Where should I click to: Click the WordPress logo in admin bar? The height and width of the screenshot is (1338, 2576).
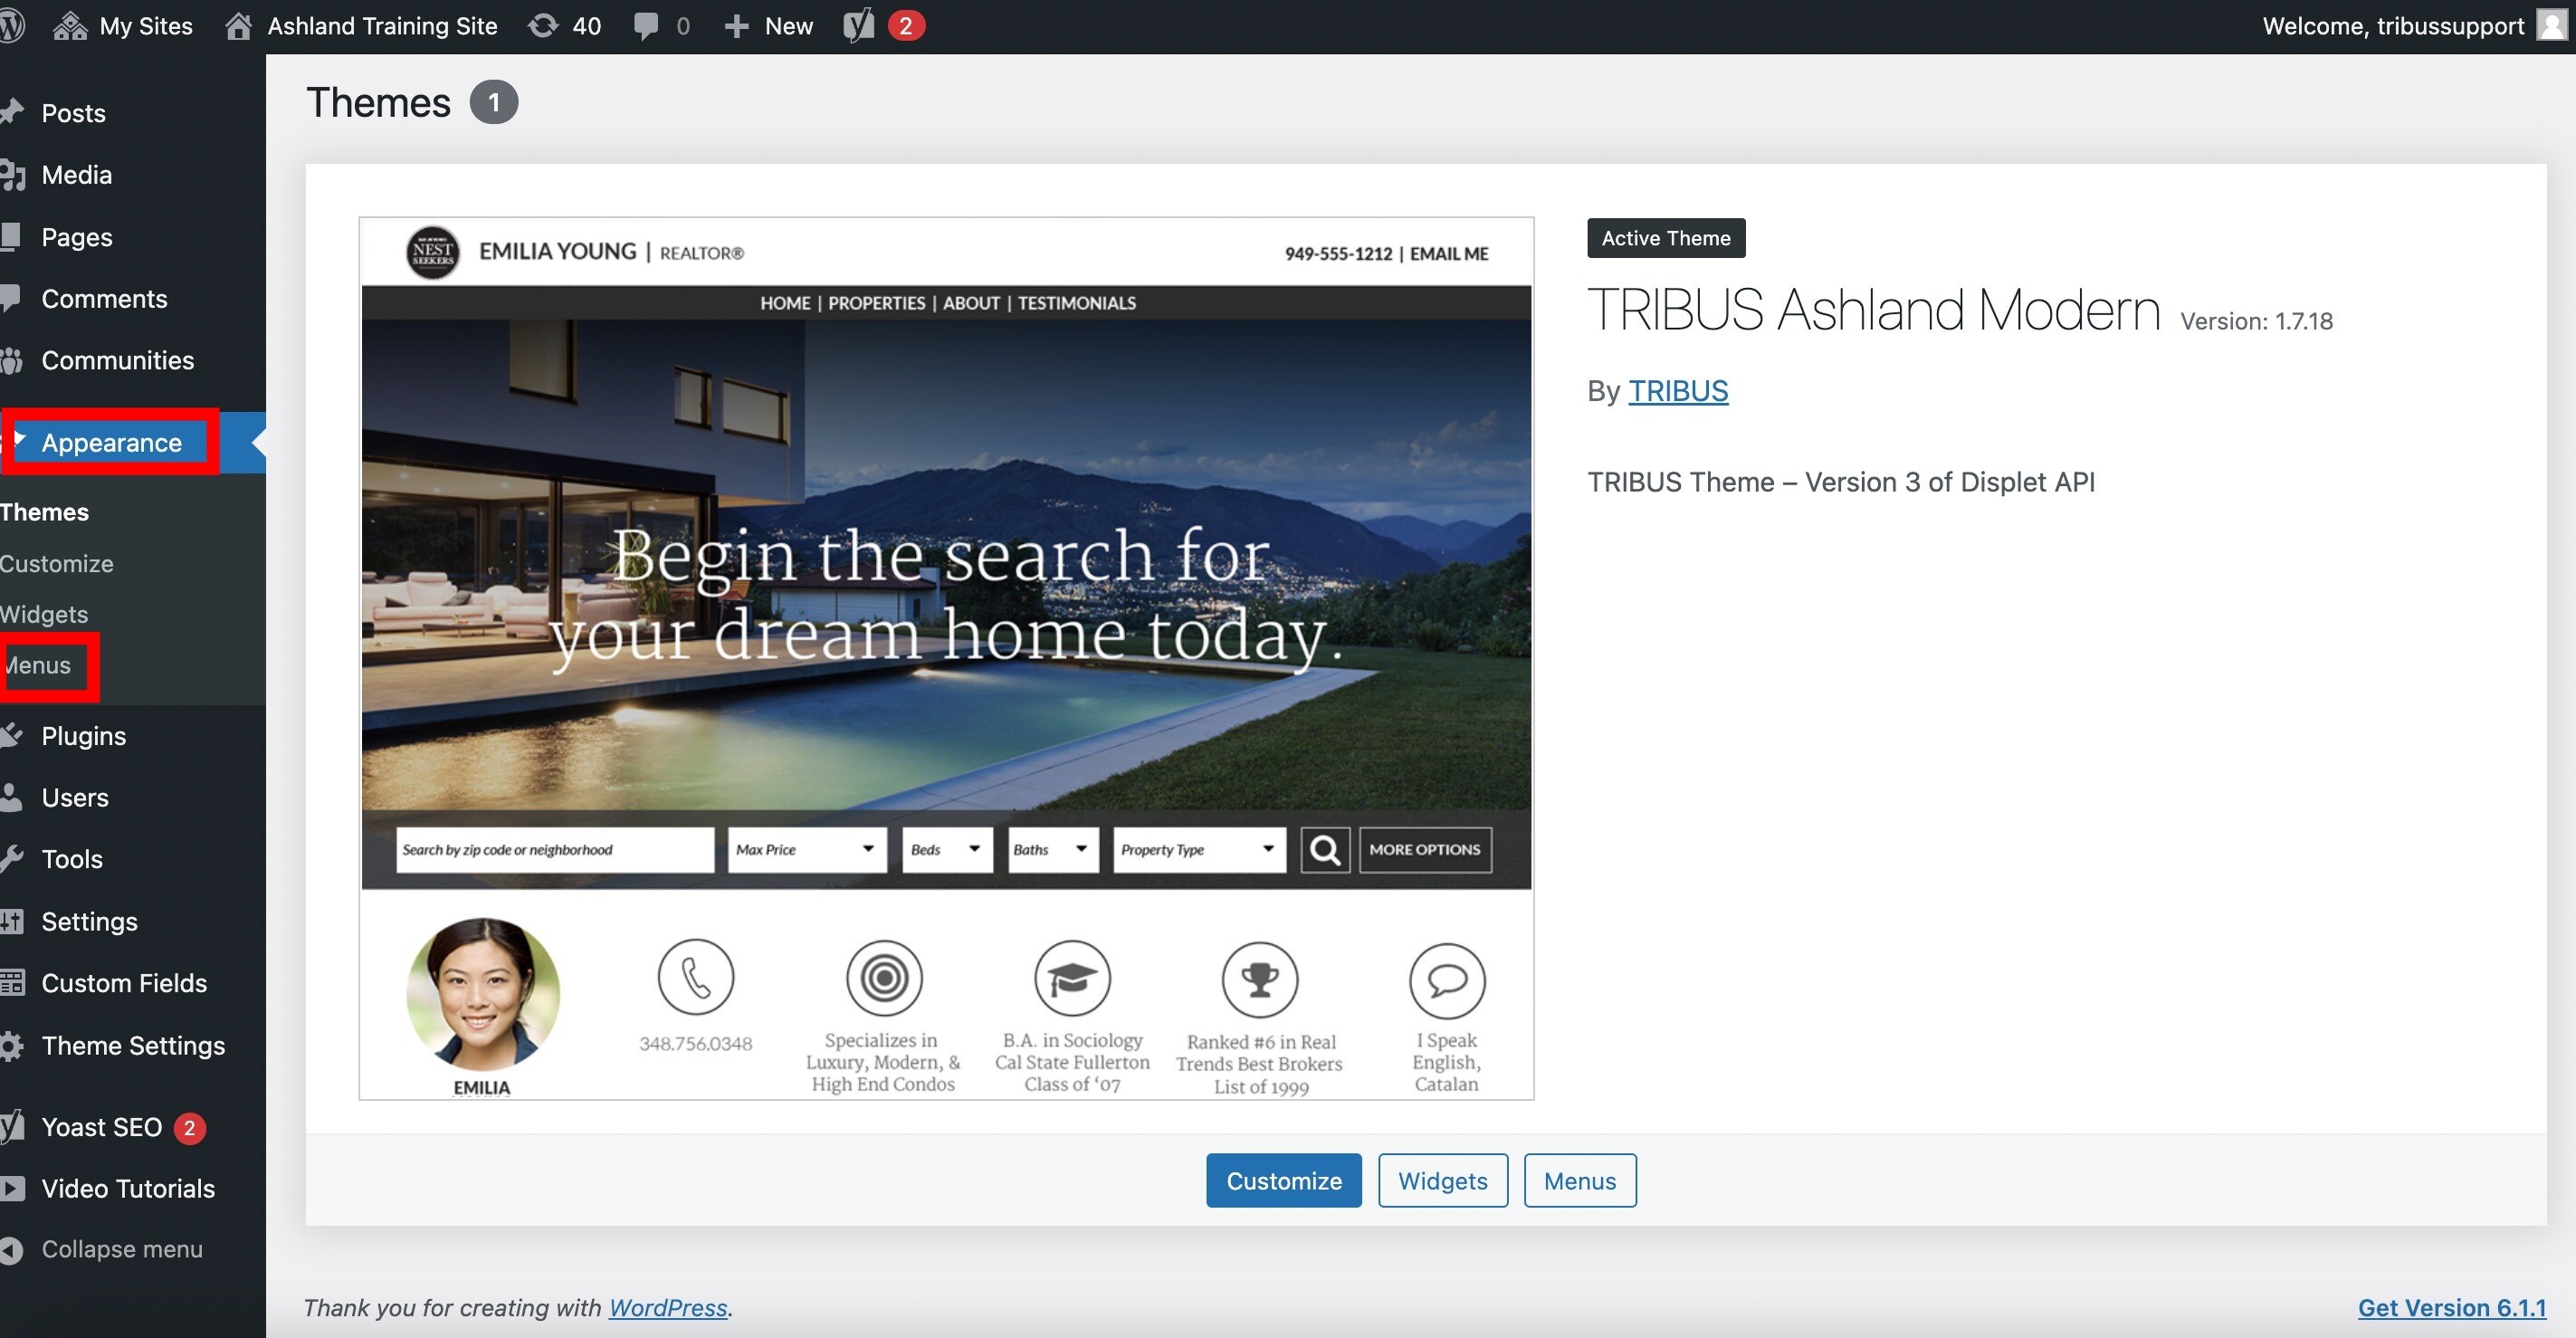(11, 26)
